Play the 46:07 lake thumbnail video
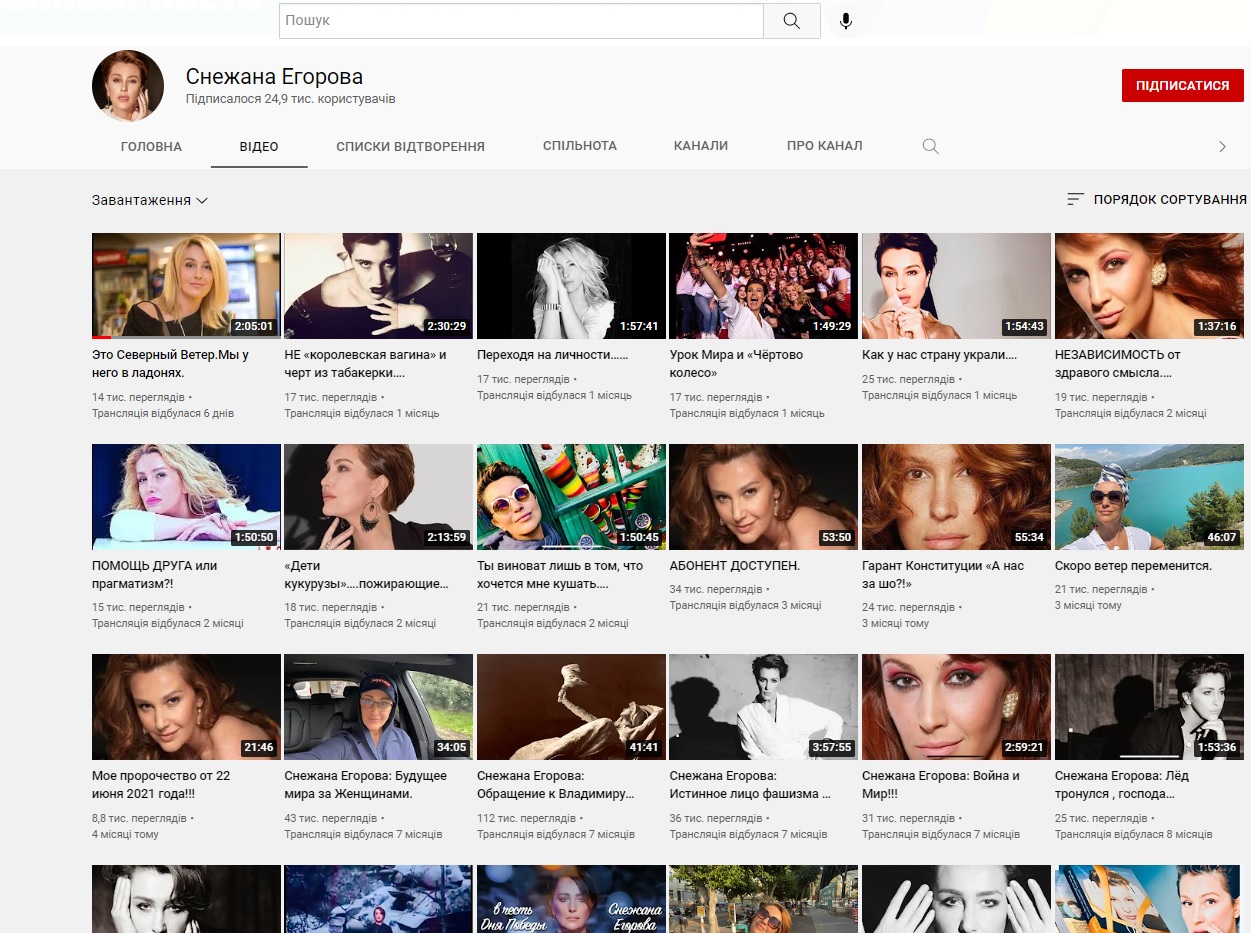 pyautogui.click(x=1149, y=497)
